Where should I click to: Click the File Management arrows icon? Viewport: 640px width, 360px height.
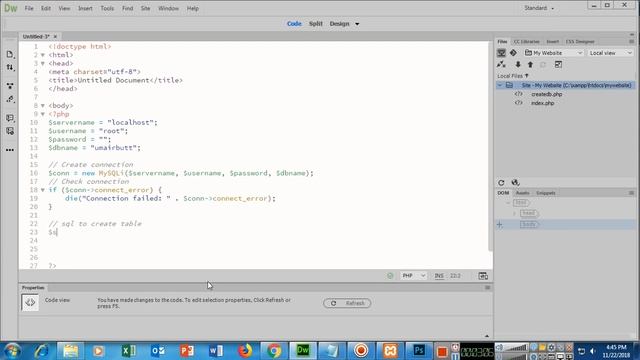pyautogui.click(x=10, y=67)
